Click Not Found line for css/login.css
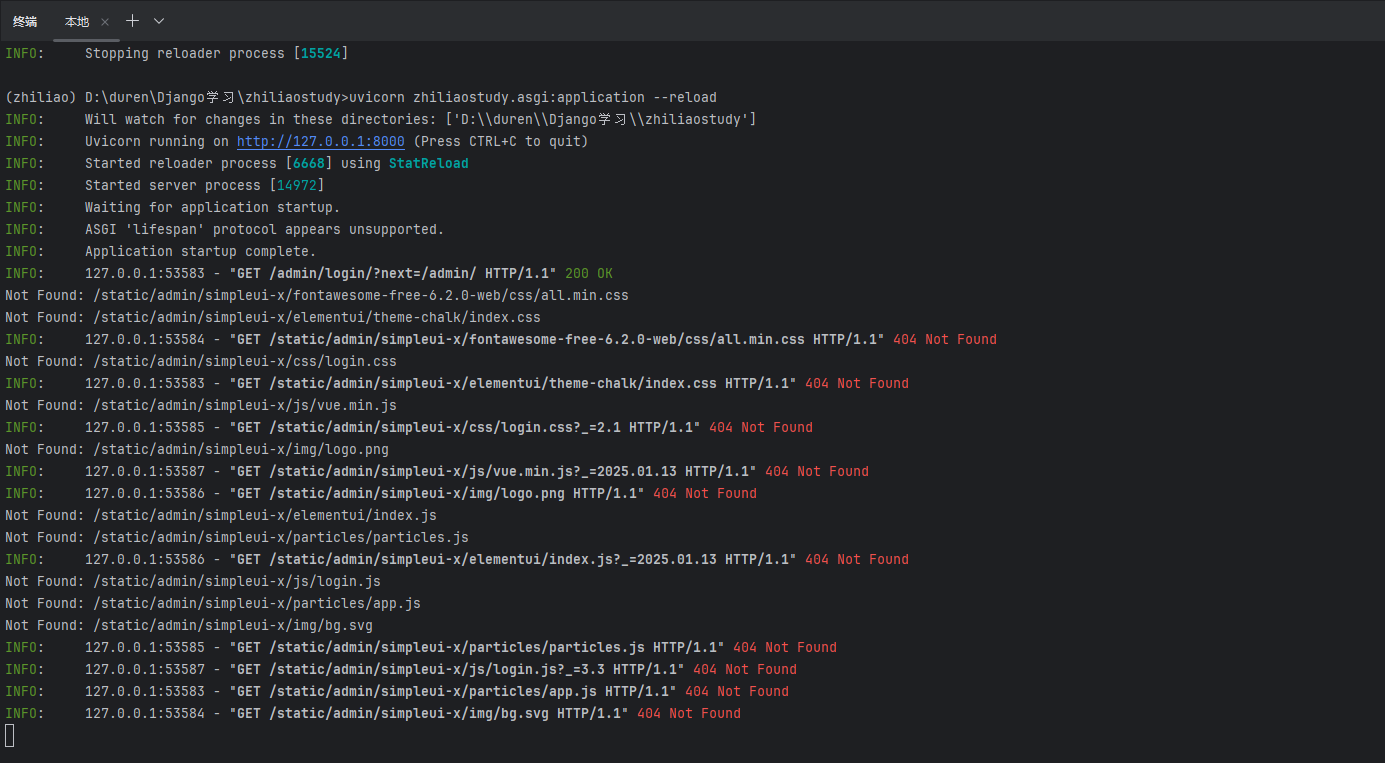This screenshot has width=1385, height=763. point(201,361)
